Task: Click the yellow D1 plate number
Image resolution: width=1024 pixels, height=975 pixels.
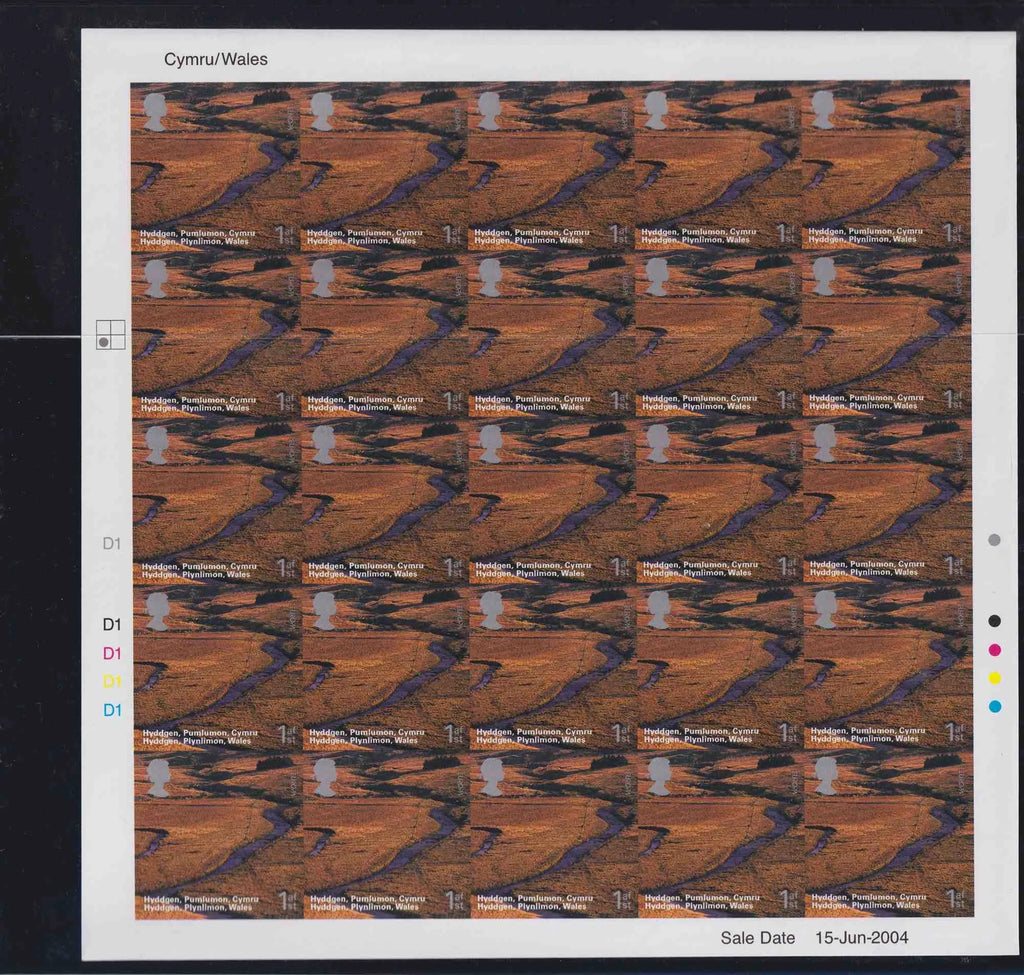Action: click(112, 681)
